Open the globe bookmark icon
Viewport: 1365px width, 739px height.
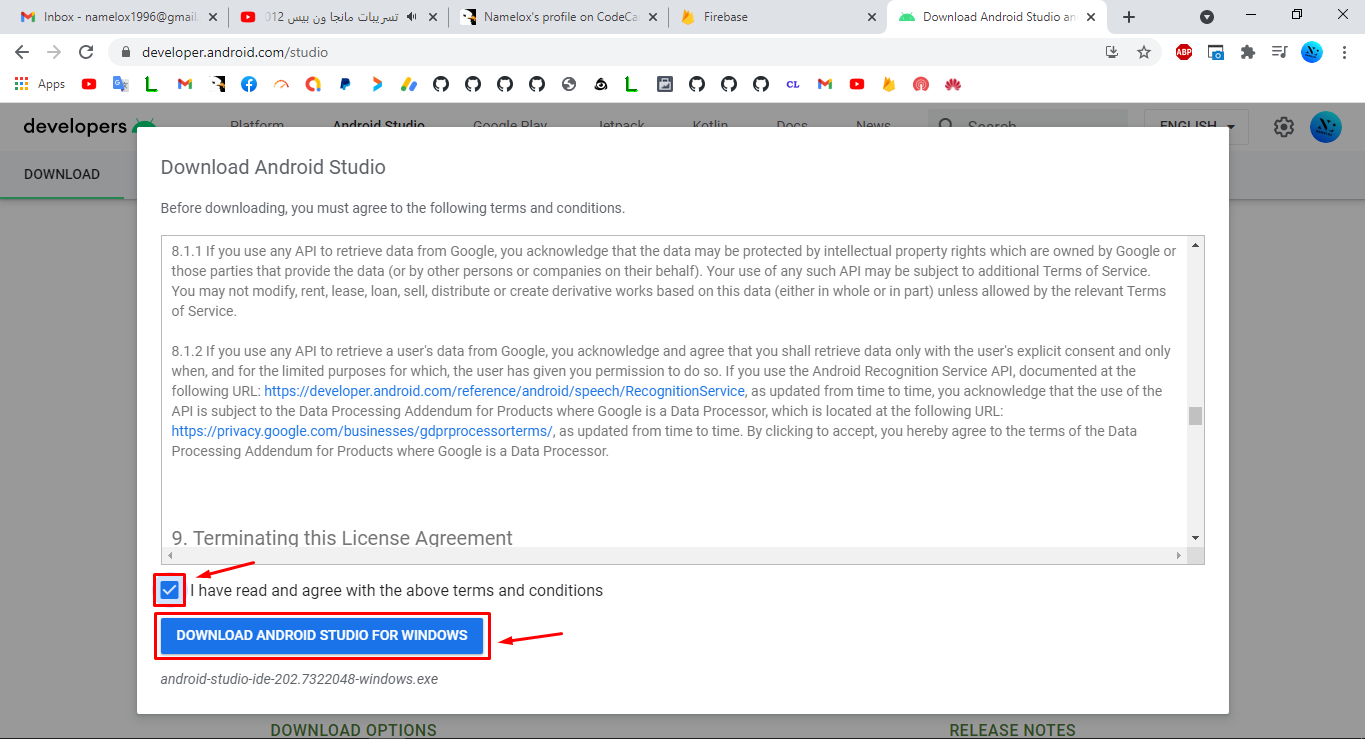(569, 85)
